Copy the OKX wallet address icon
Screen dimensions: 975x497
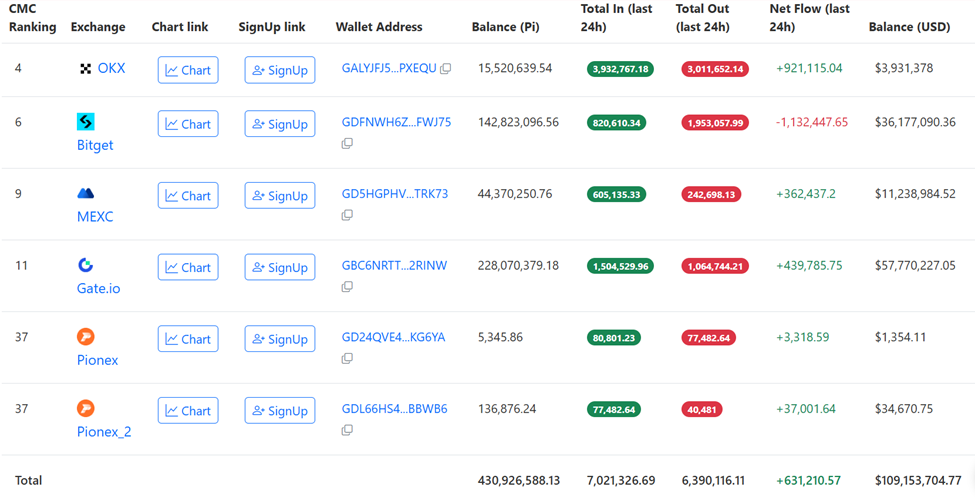tap(446, 69)
